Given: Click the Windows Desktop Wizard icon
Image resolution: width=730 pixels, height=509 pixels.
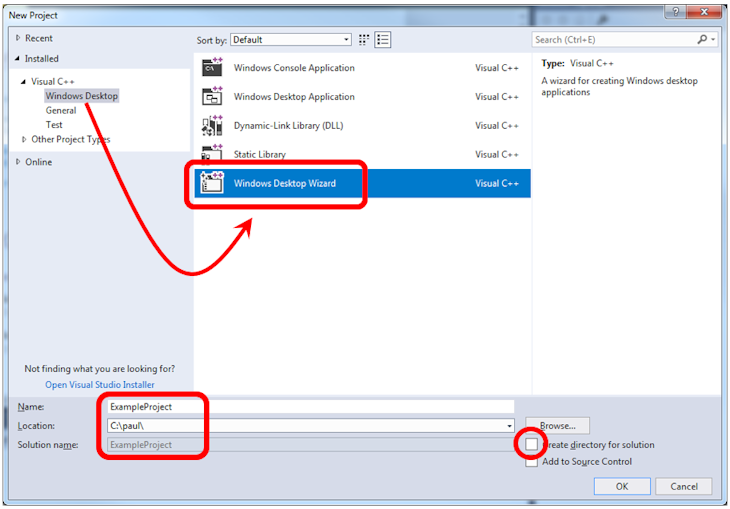Looking at the screenshot, I should tap(212, 183).
